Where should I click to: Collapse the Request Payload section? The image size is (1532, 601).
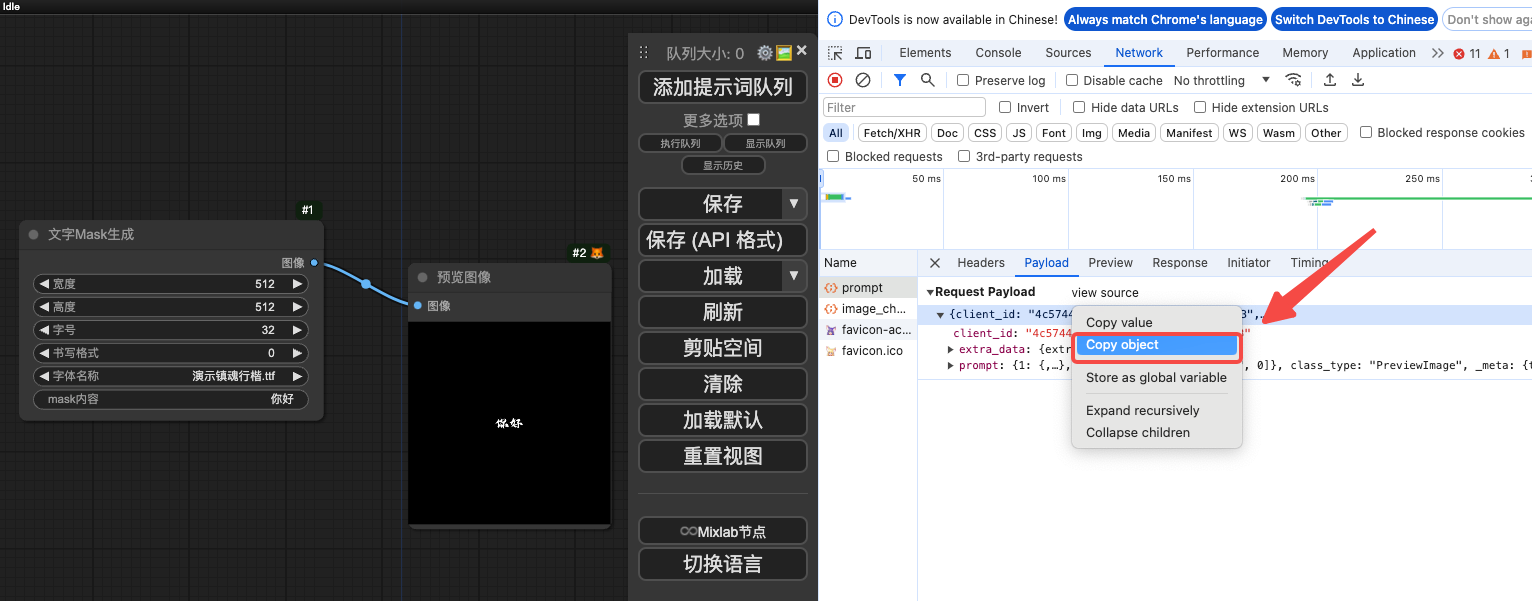point(930,292)
